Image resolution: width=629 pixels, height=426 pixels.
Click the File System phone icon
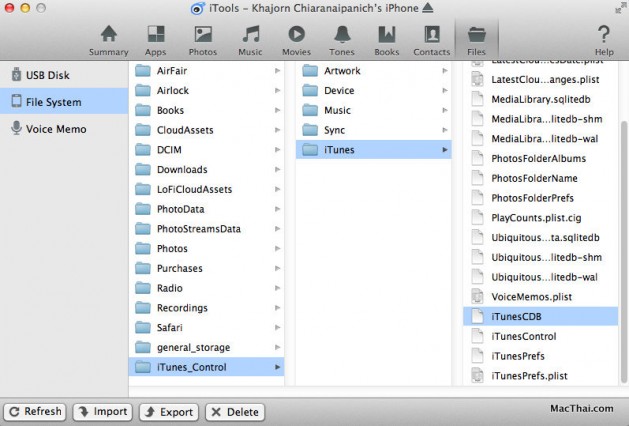[16, 101]
